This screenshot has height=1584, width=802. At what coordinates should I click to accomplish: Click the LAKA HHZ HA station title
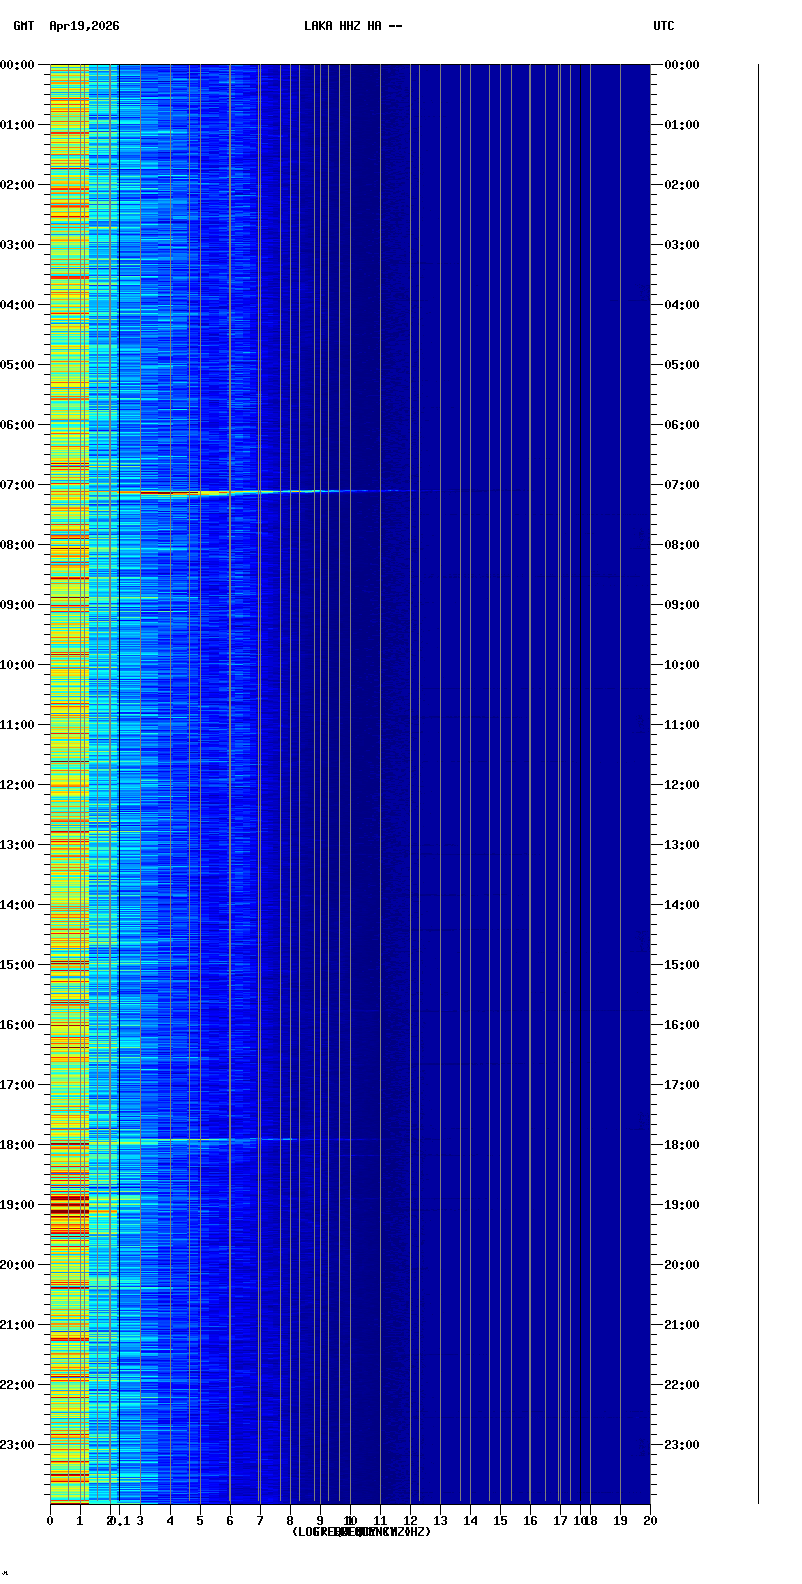tap(353, 26)
